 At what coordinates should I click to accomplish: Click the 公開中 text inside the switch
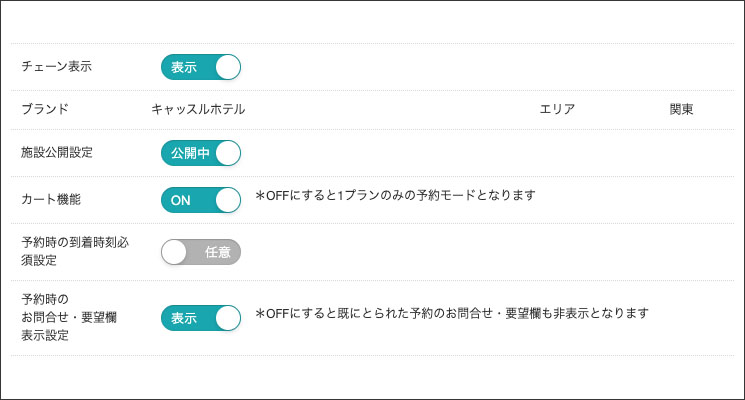point(190,153)
